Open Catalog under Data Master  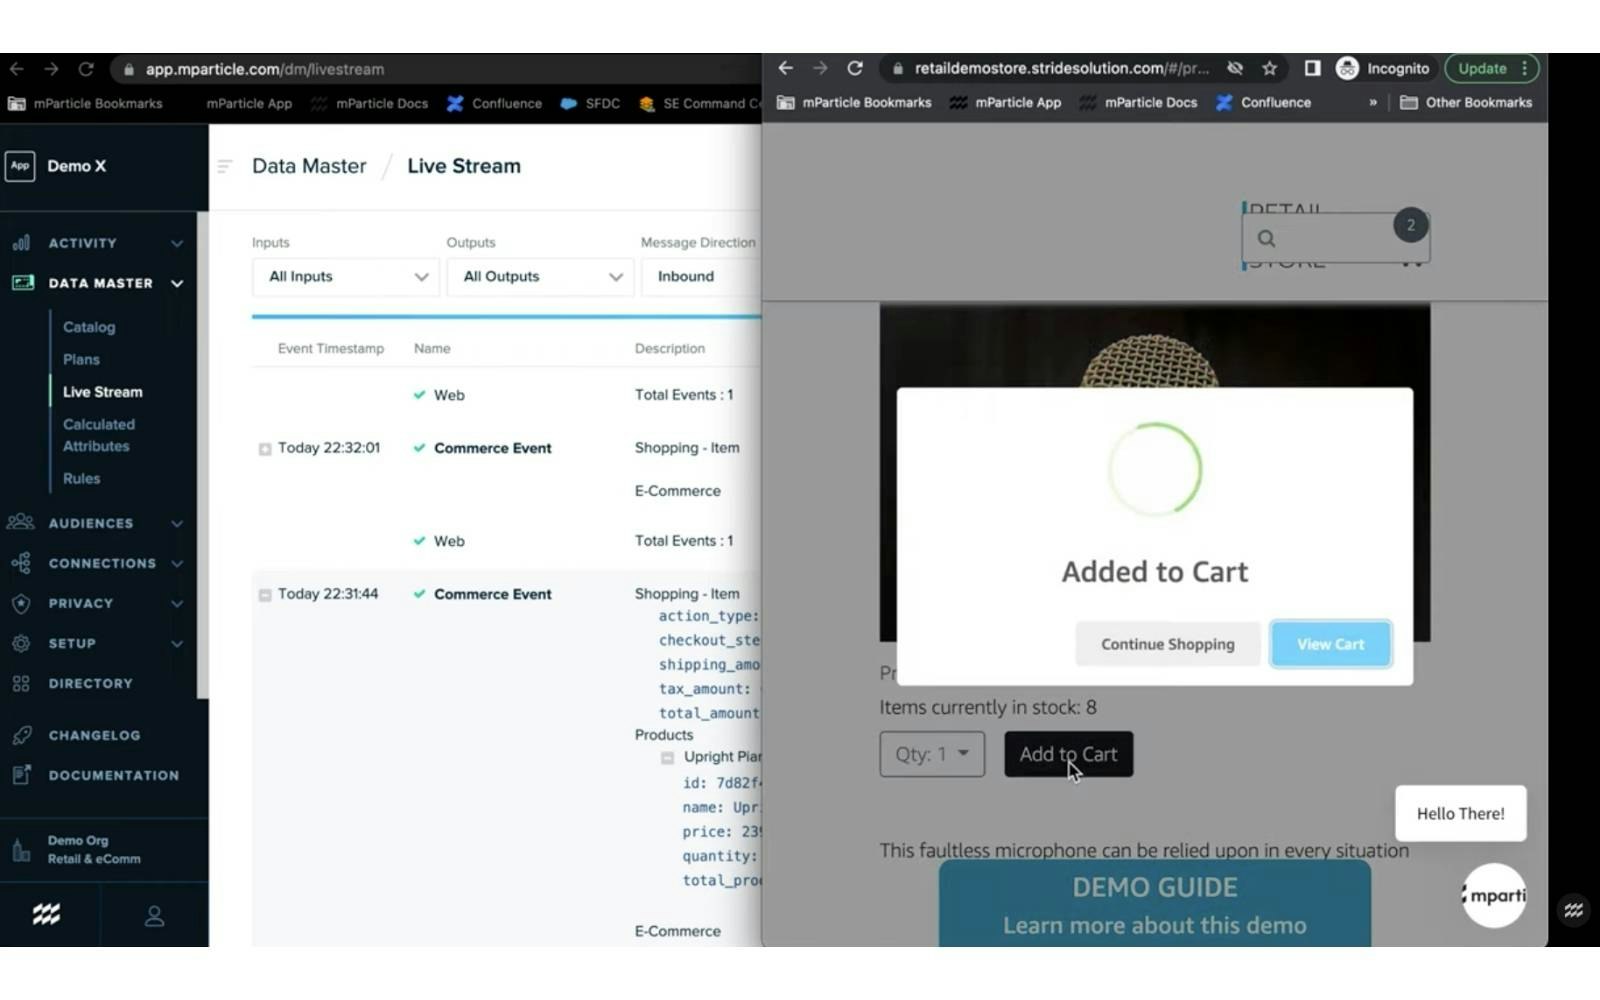(89, 327)
